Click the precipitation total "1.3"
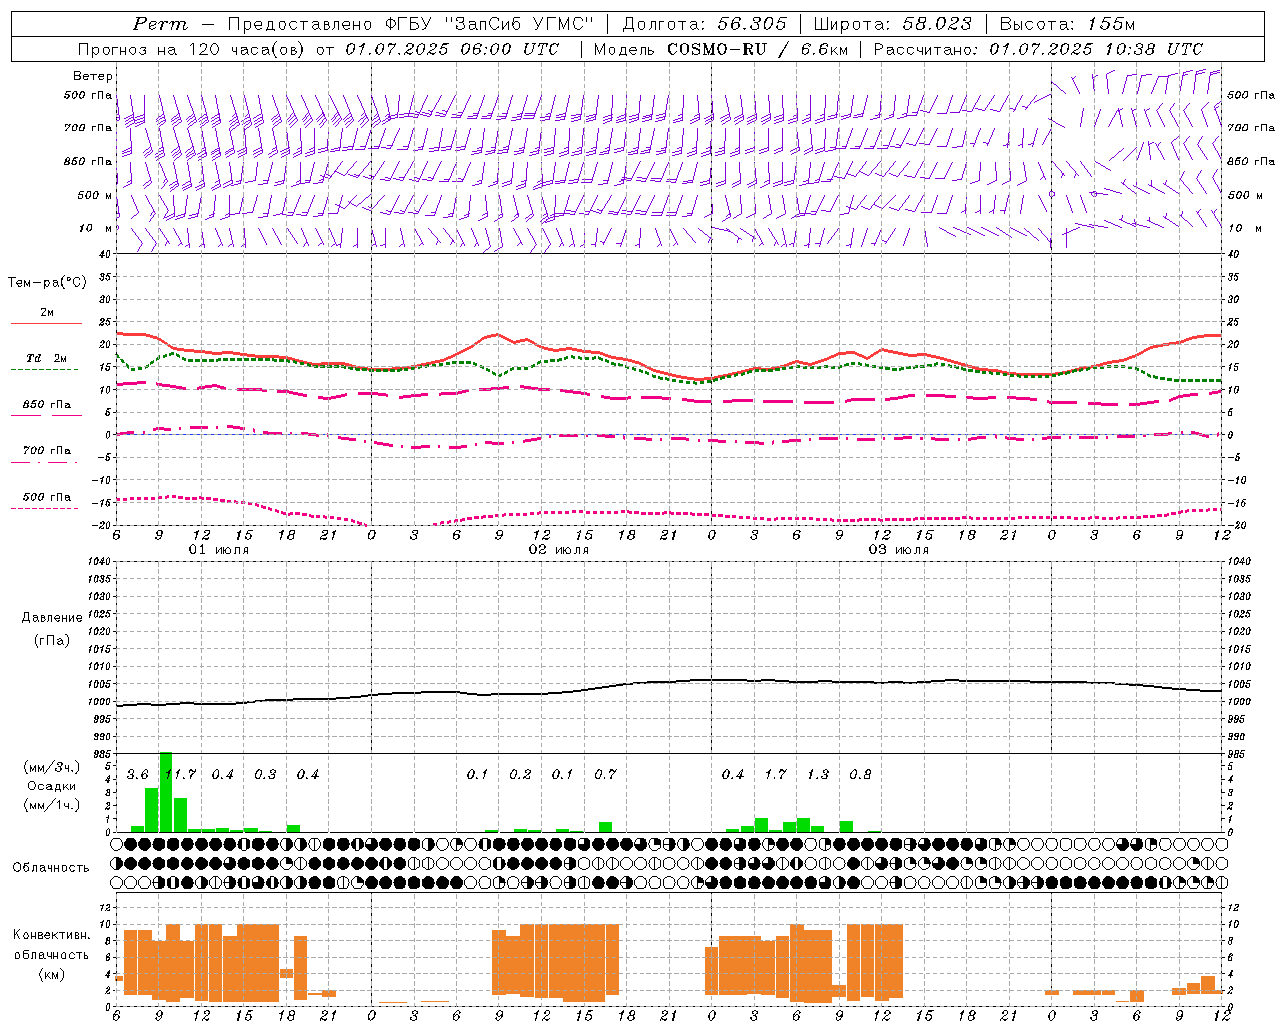 (818, 775)
